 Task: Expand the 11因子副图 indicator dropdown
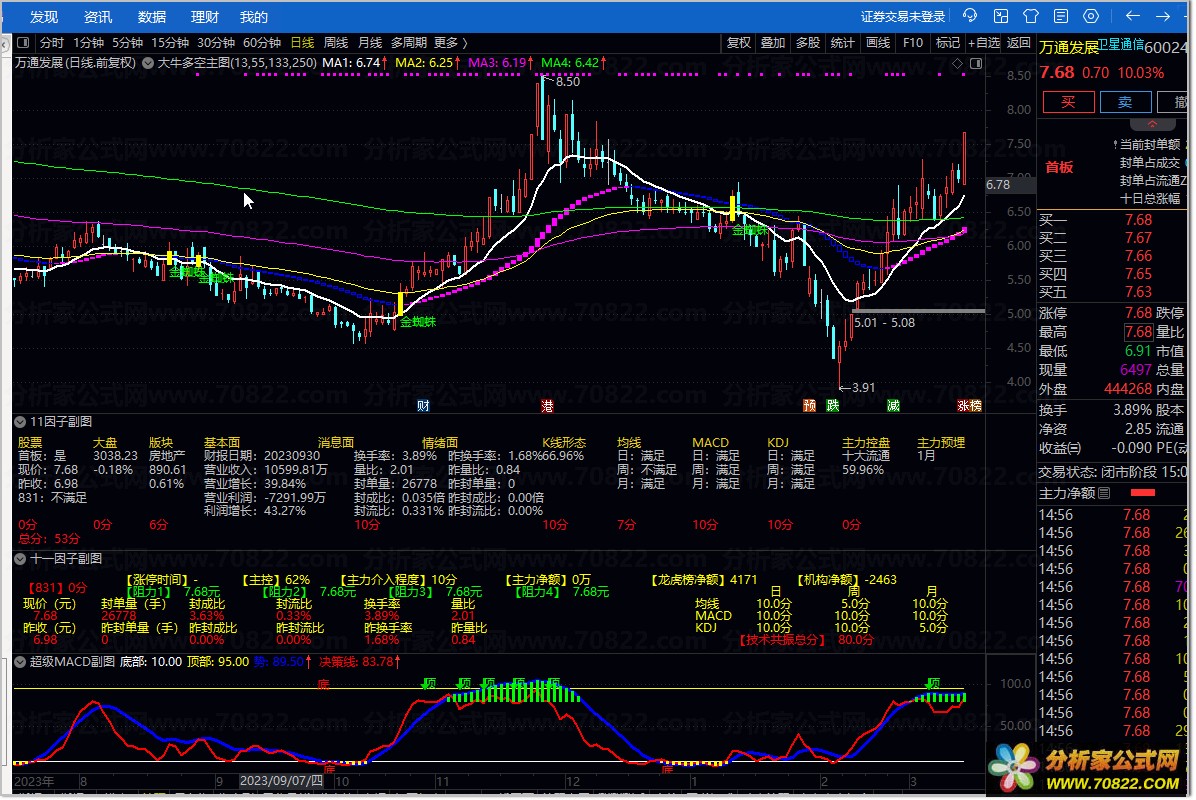pos(20,422)
